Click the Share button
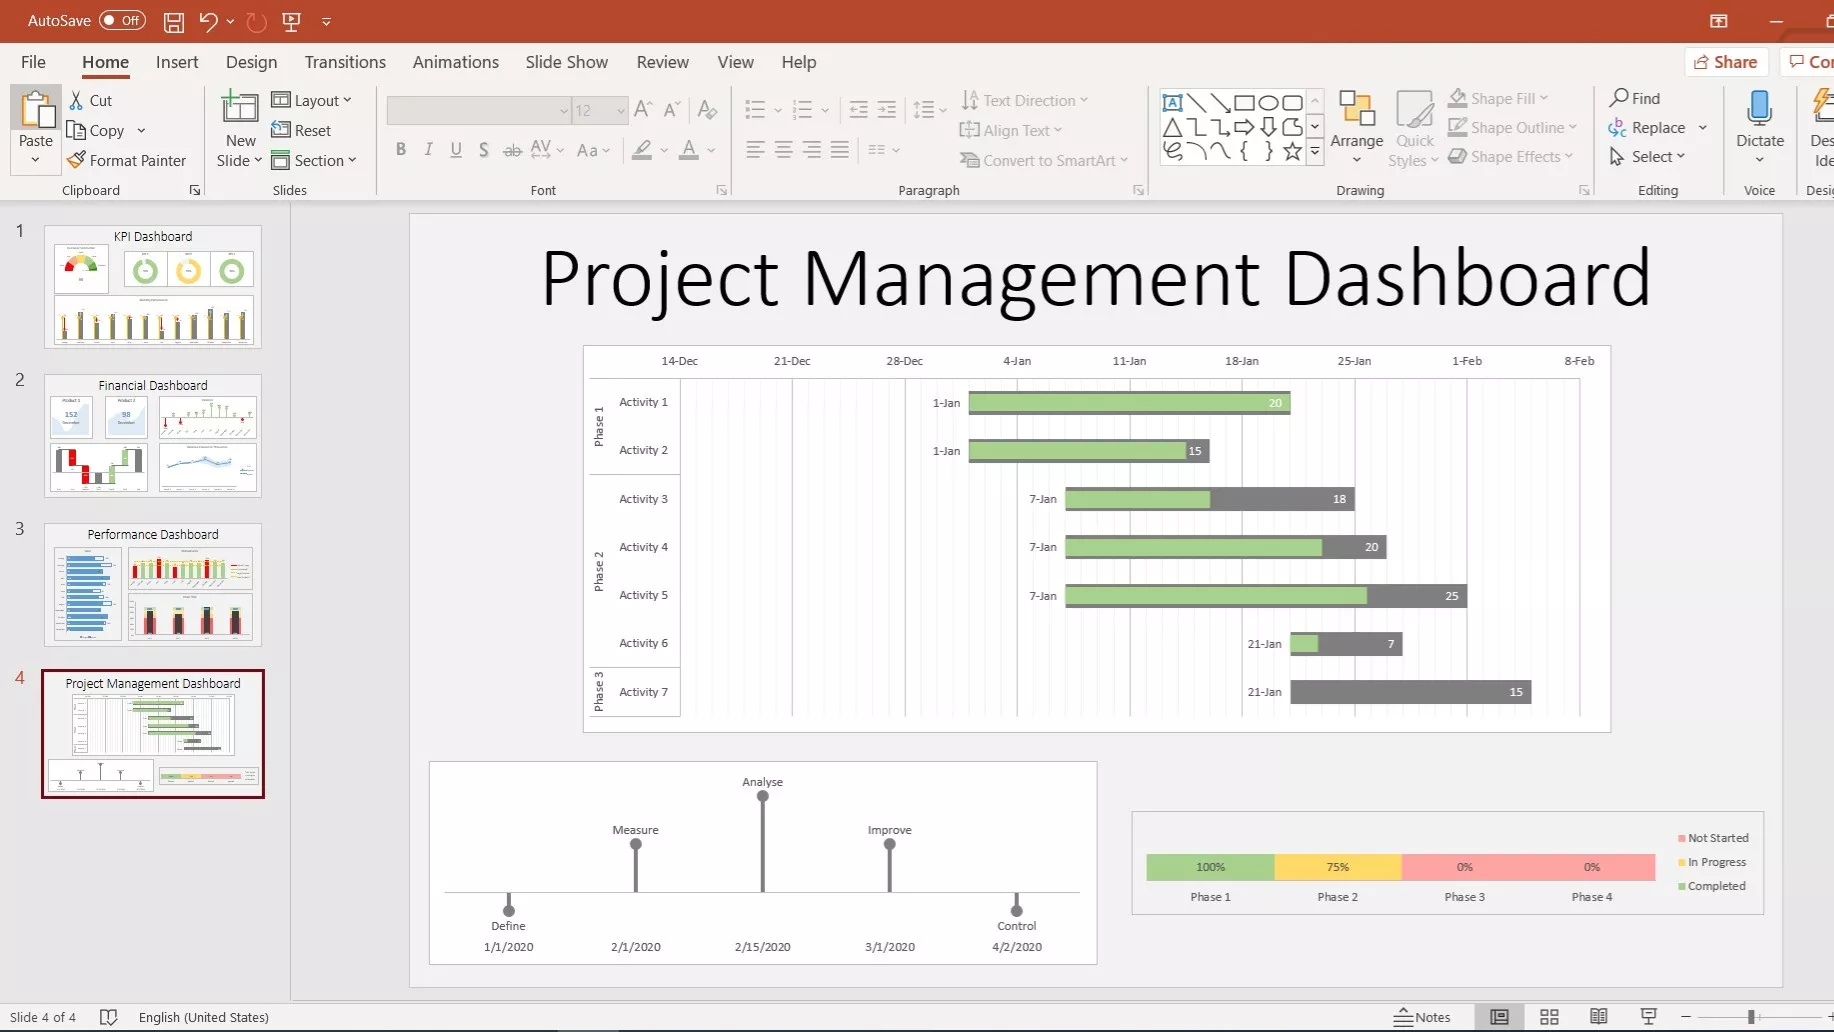 click(1726, 62)
